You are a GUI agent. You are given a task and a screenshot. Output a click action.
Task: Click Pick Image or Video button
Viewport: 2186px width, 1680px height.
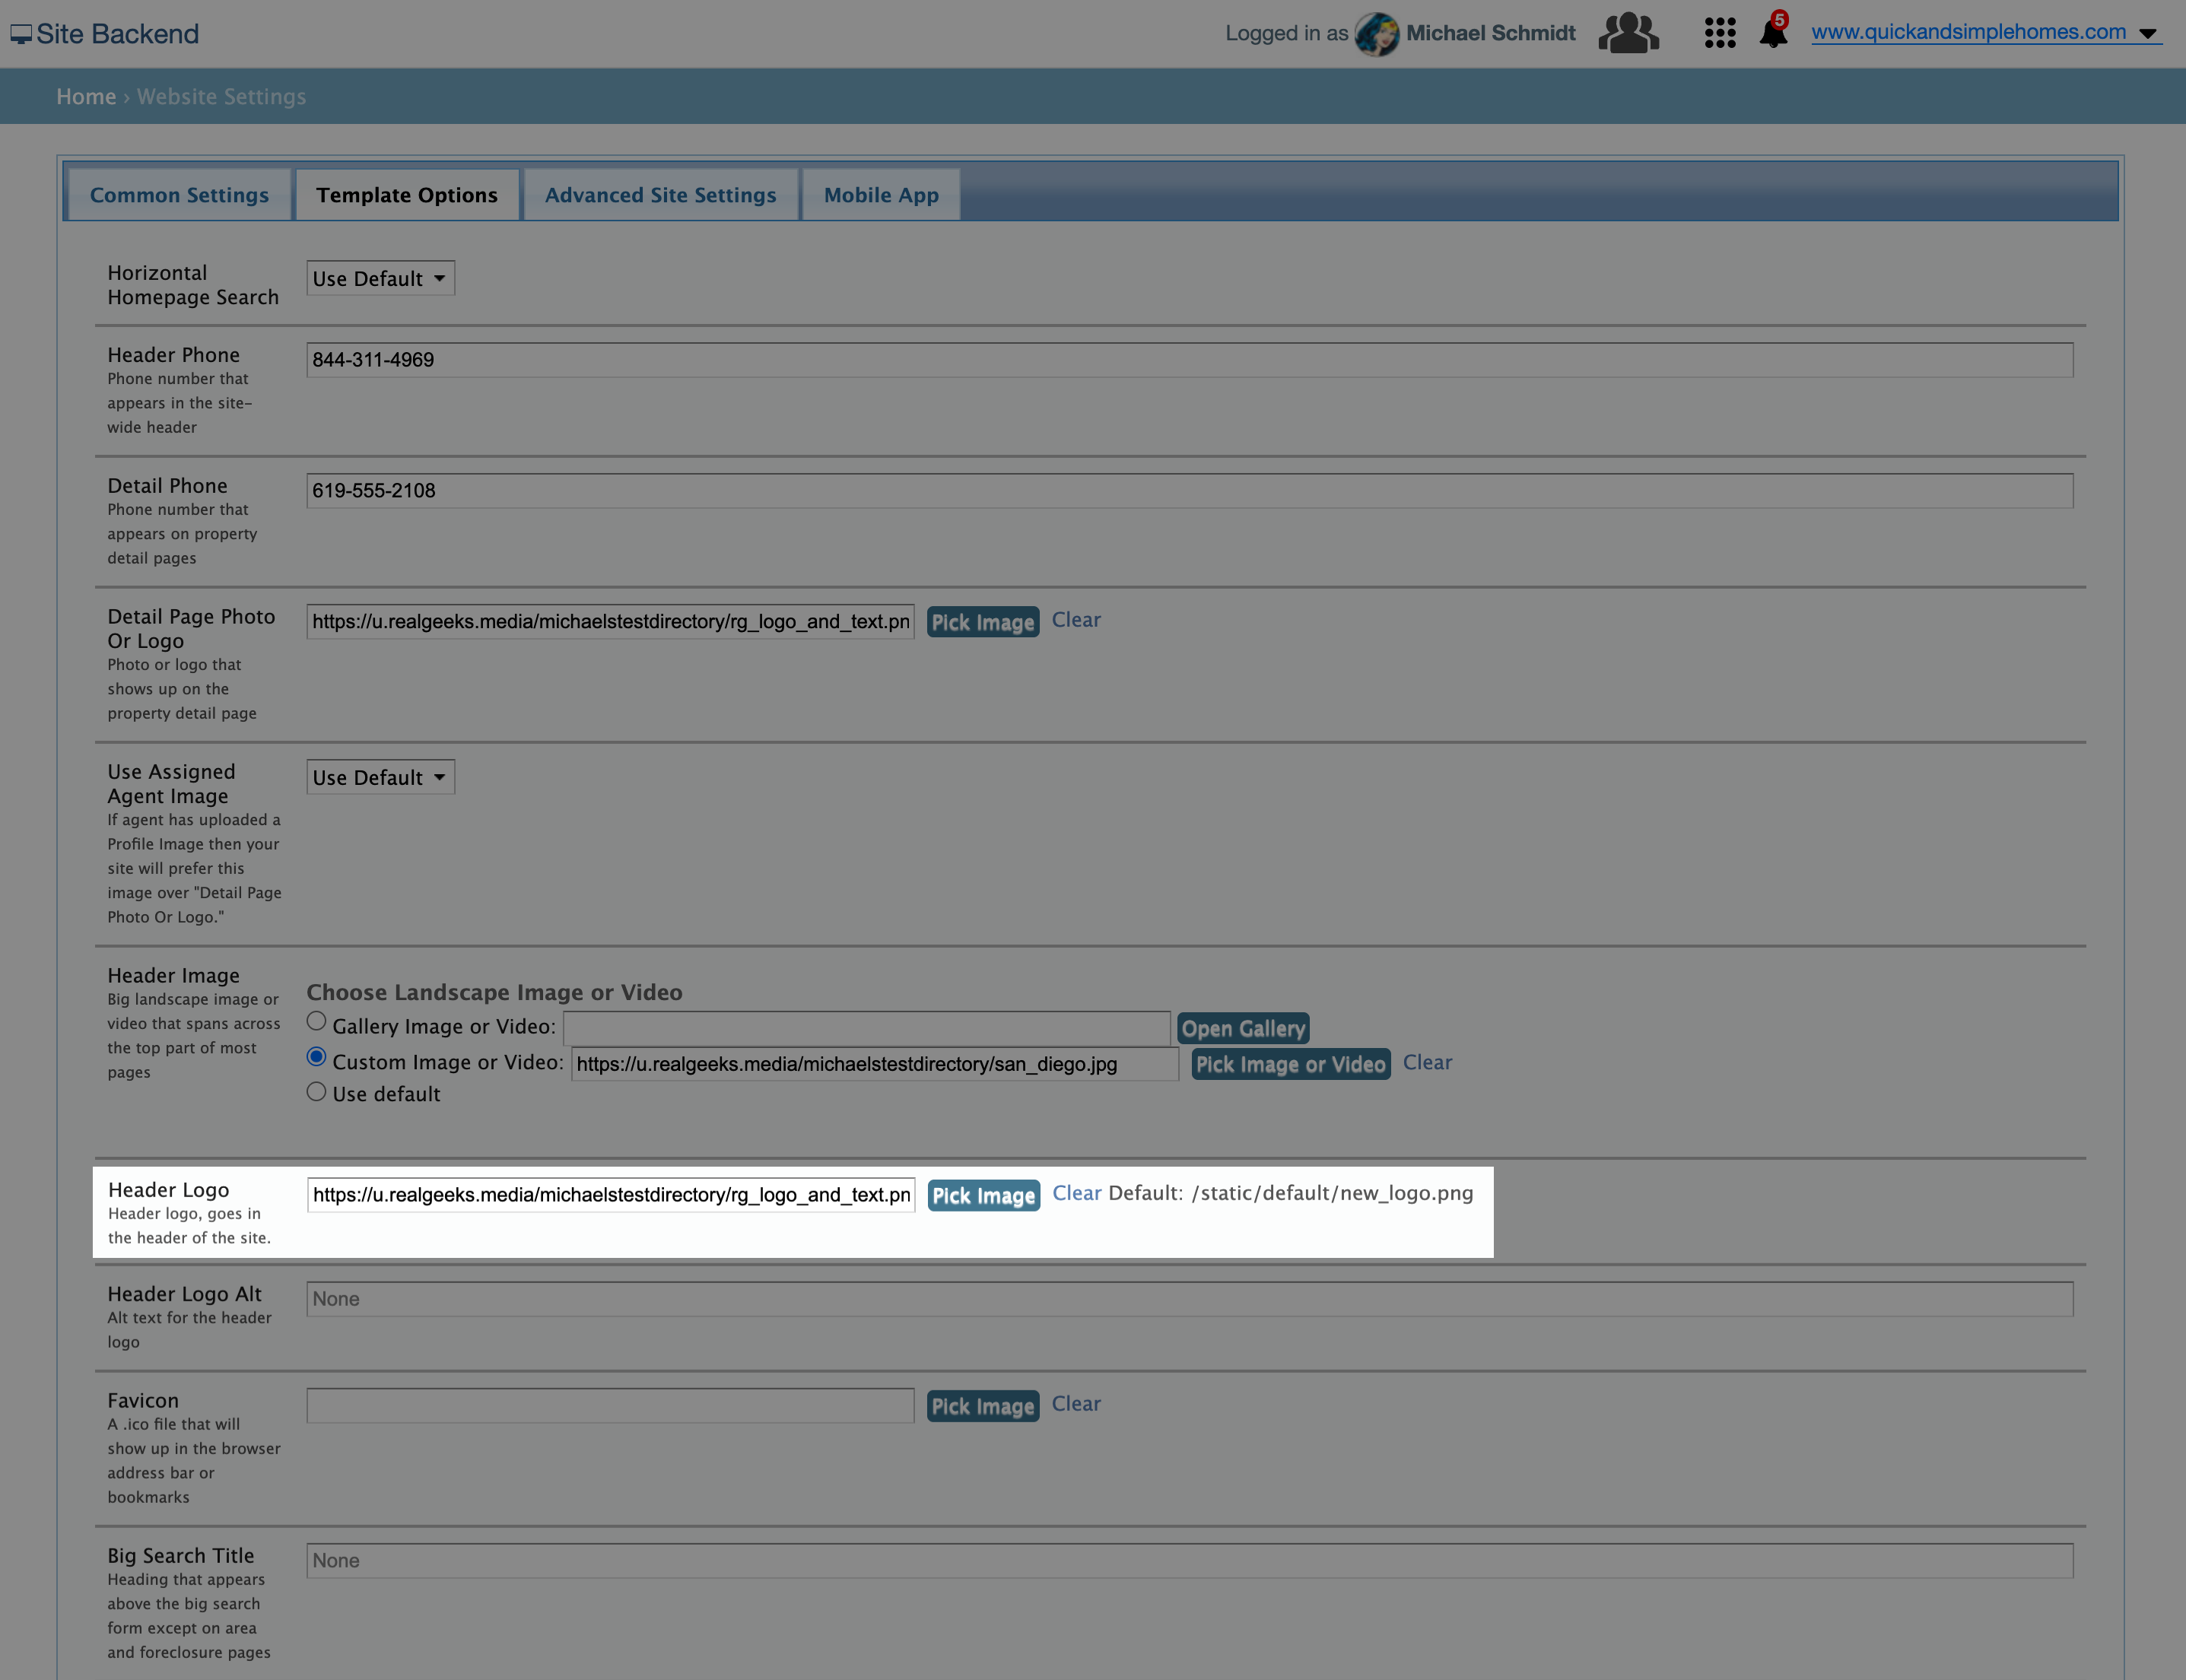1290,1065
